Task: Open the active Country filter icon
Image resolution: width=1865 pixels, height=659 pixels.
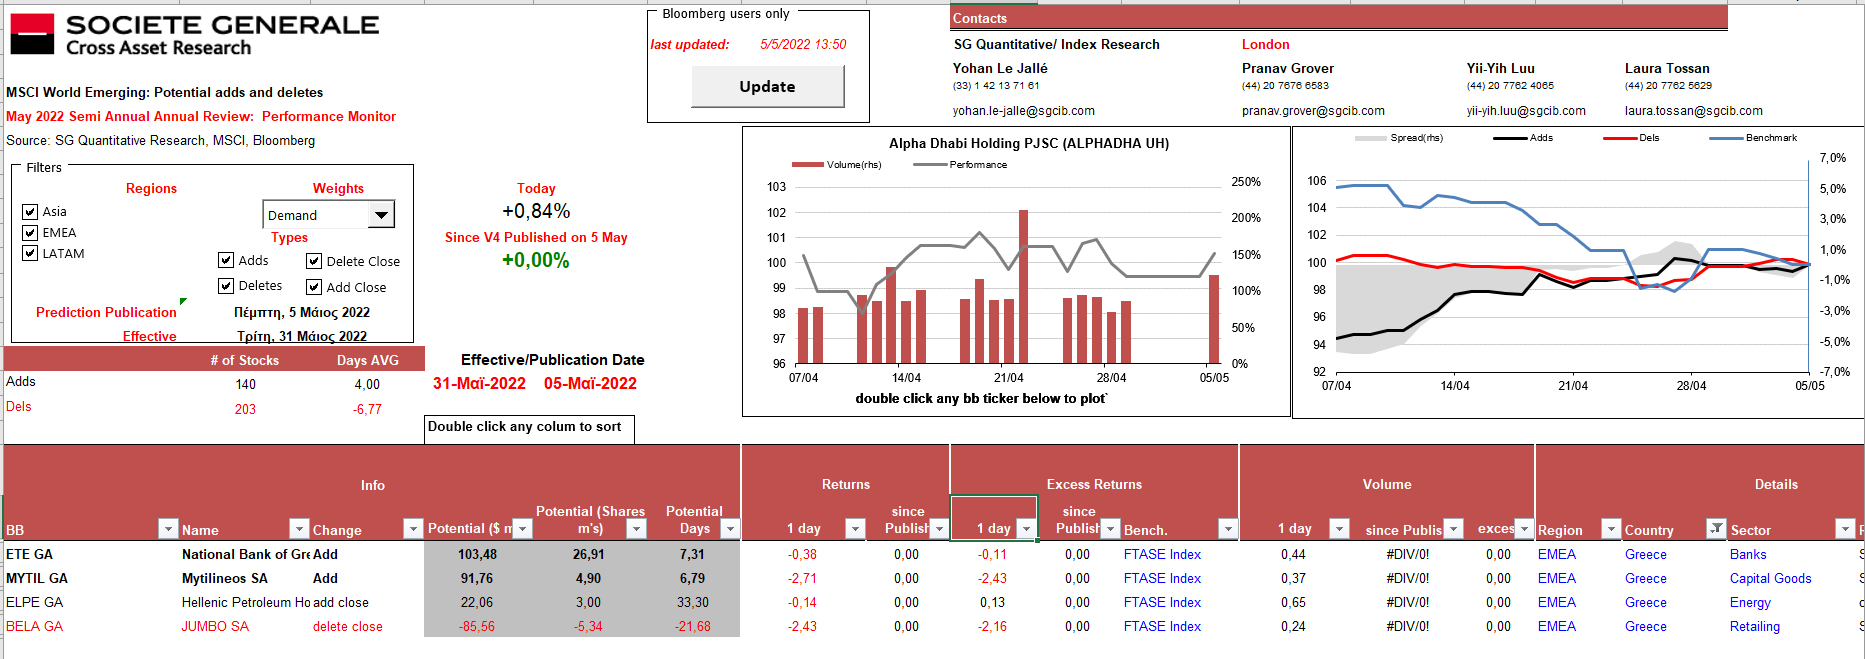Action: tap(1716, 529)
